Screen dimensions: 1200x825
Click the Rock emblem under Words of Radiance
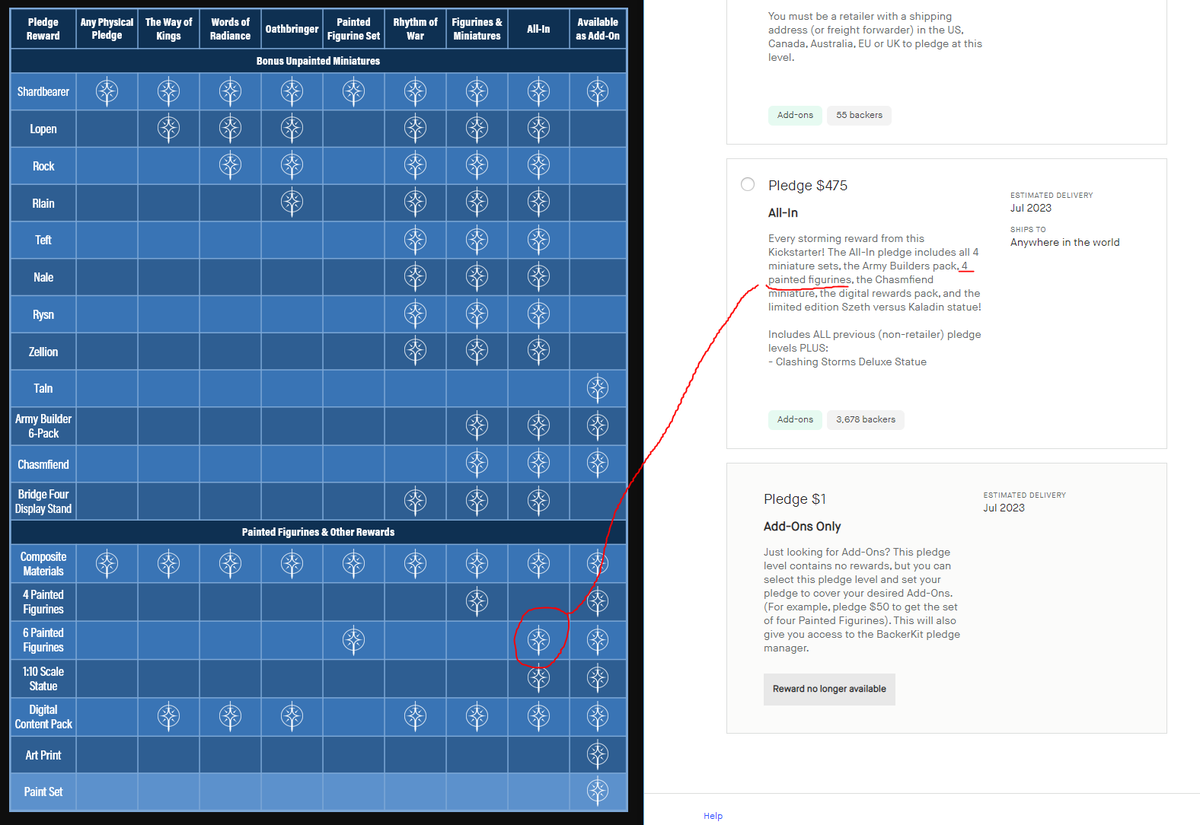pyautogui.click(x=230, y=165)
